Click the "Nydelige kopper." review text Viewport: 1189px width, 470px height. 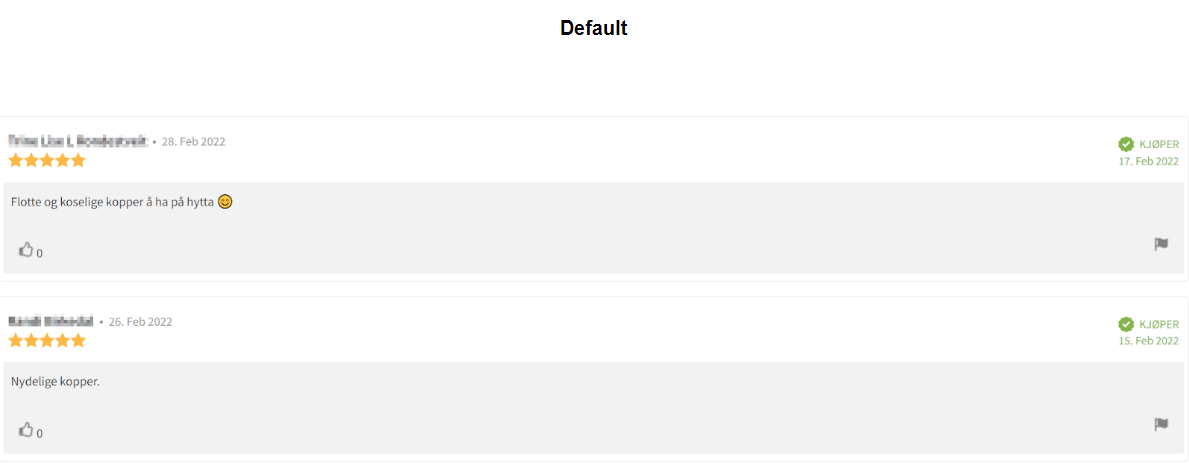coord(56,382)
